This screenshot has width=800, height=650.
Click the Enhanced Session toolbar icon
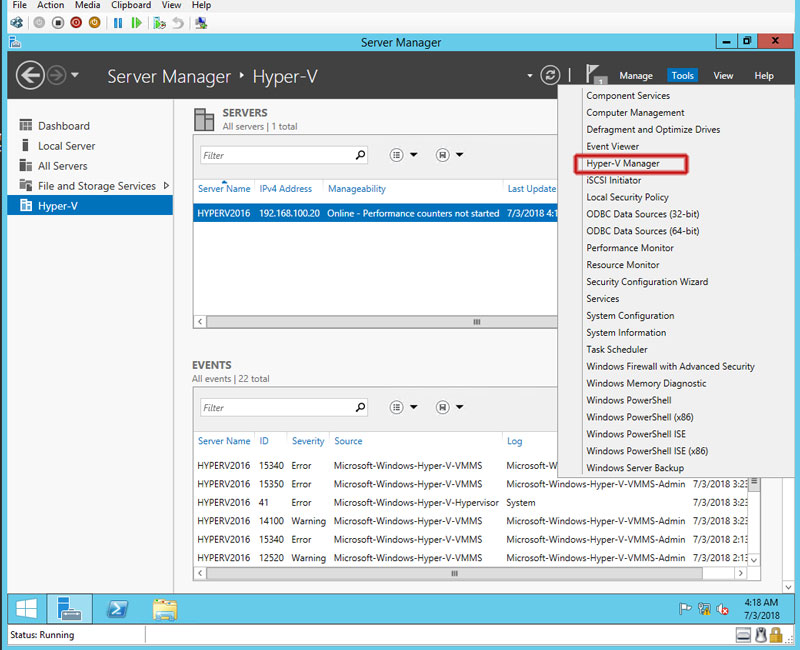click(x=201, y=23)
